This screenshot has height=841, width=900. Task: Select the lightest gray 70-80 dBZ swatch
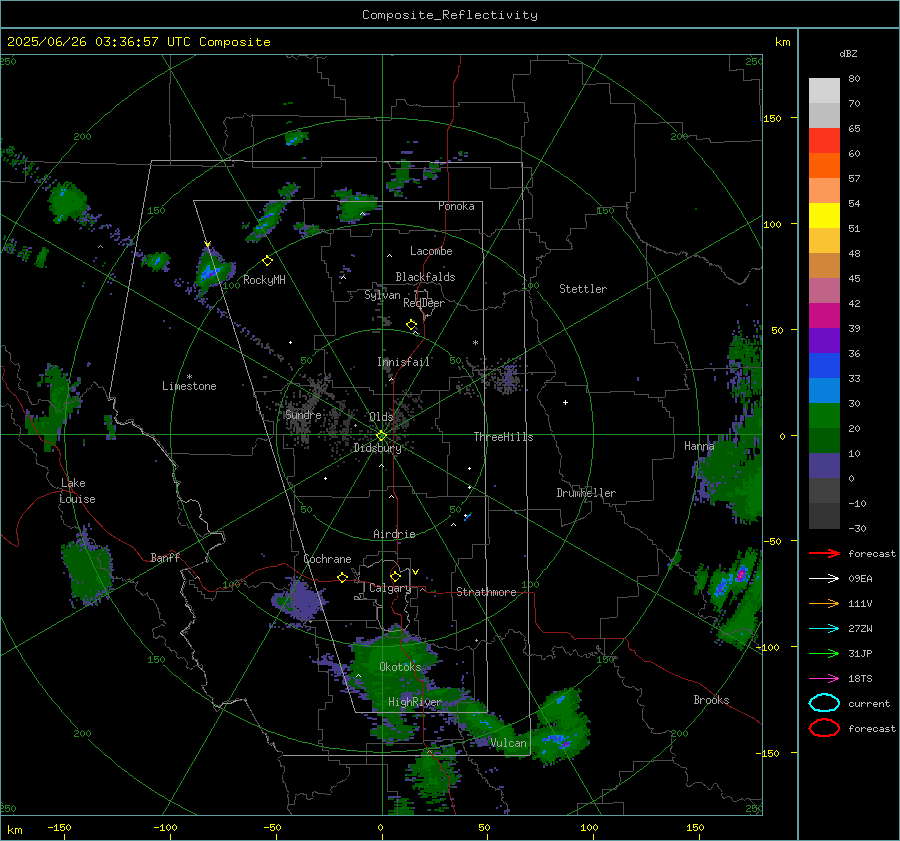coord(824,91)
